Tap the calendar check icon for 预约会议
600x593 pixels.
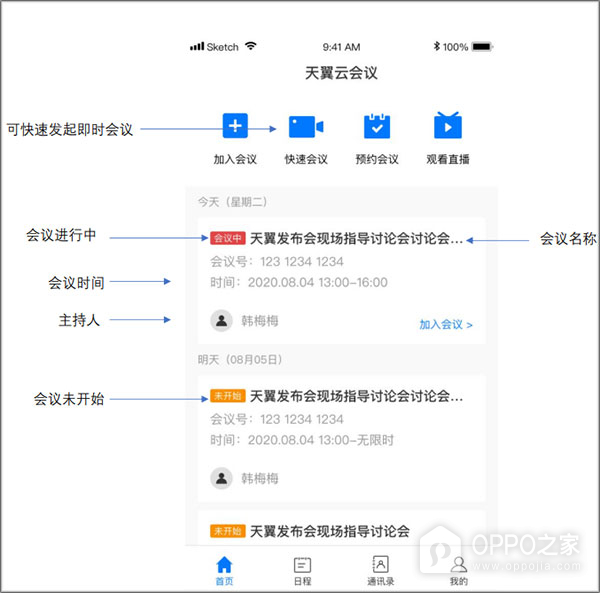point(377,126)
